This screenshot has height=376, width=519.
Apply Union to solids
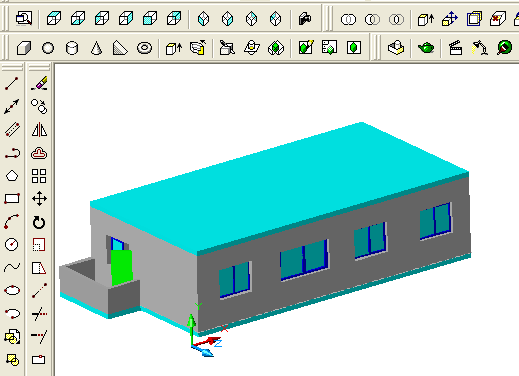coord(348,19)
